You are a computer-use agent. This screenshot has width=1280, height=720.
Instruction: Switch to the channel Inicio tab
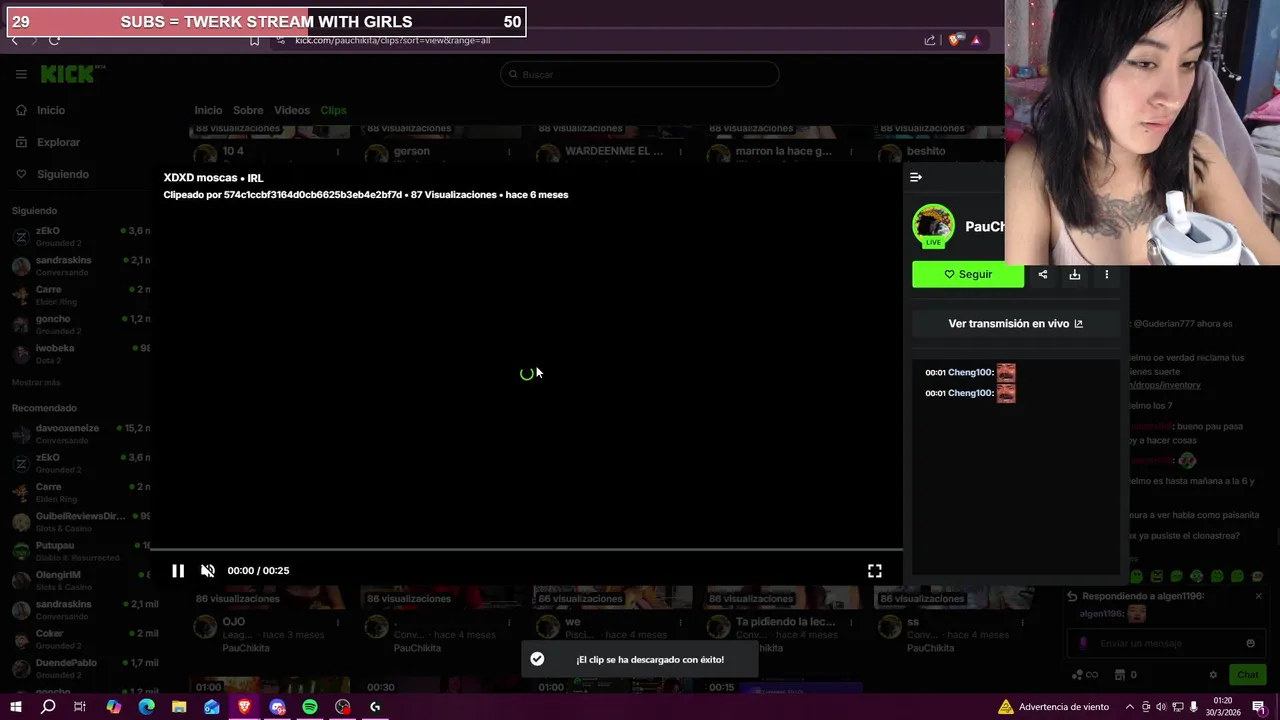pos(208,111)
